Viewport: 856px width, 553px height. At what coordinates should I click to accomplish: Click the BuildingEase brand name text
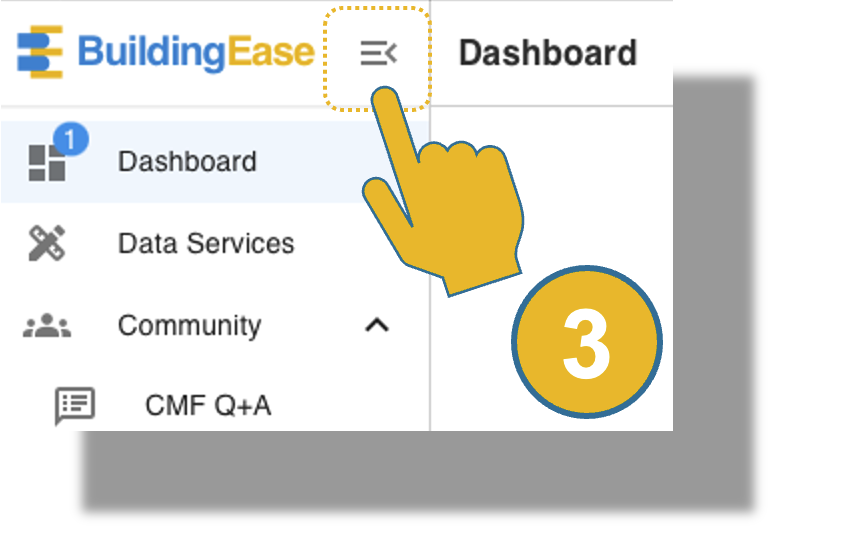196,53
